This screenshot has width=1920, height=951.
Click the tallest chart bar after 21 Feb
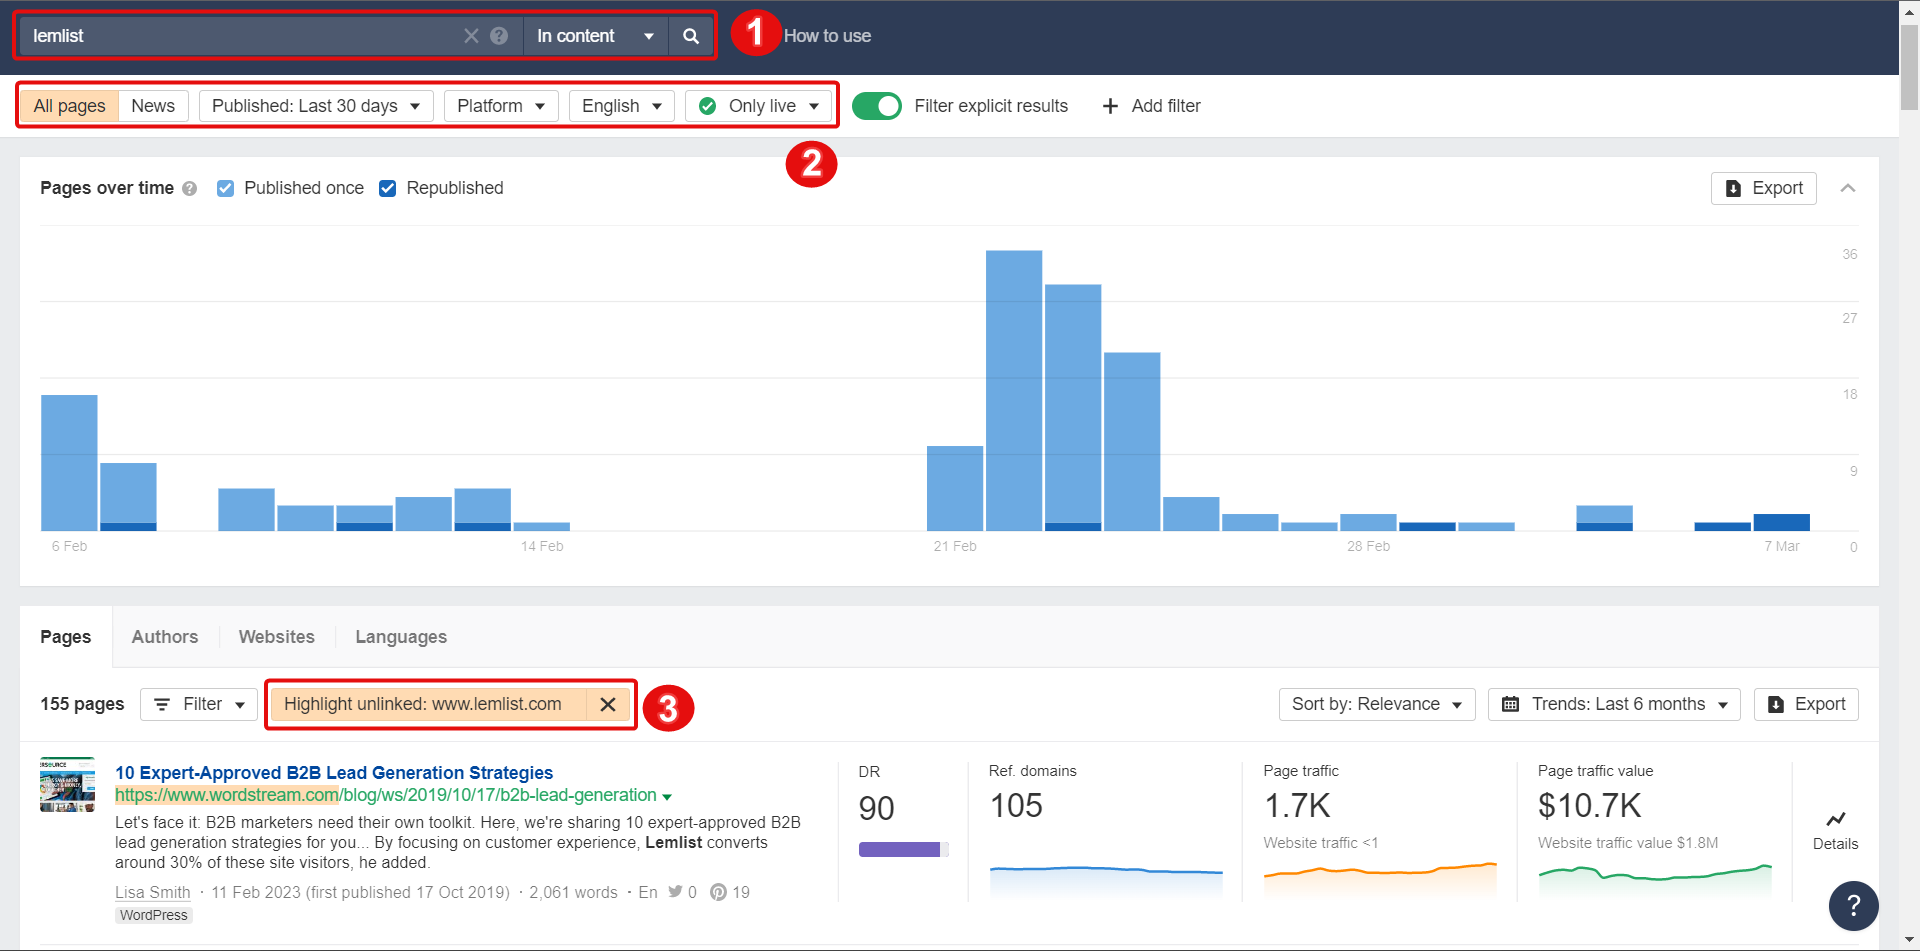(x=1014, y=390)
